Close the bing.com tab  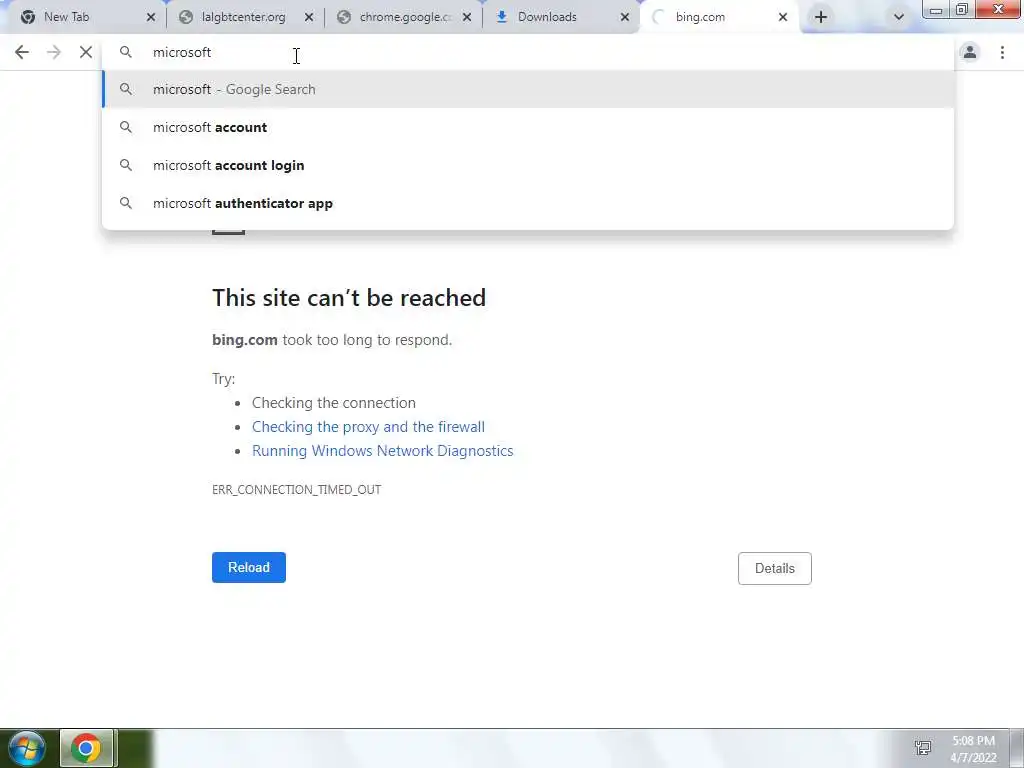click(783, 17)
